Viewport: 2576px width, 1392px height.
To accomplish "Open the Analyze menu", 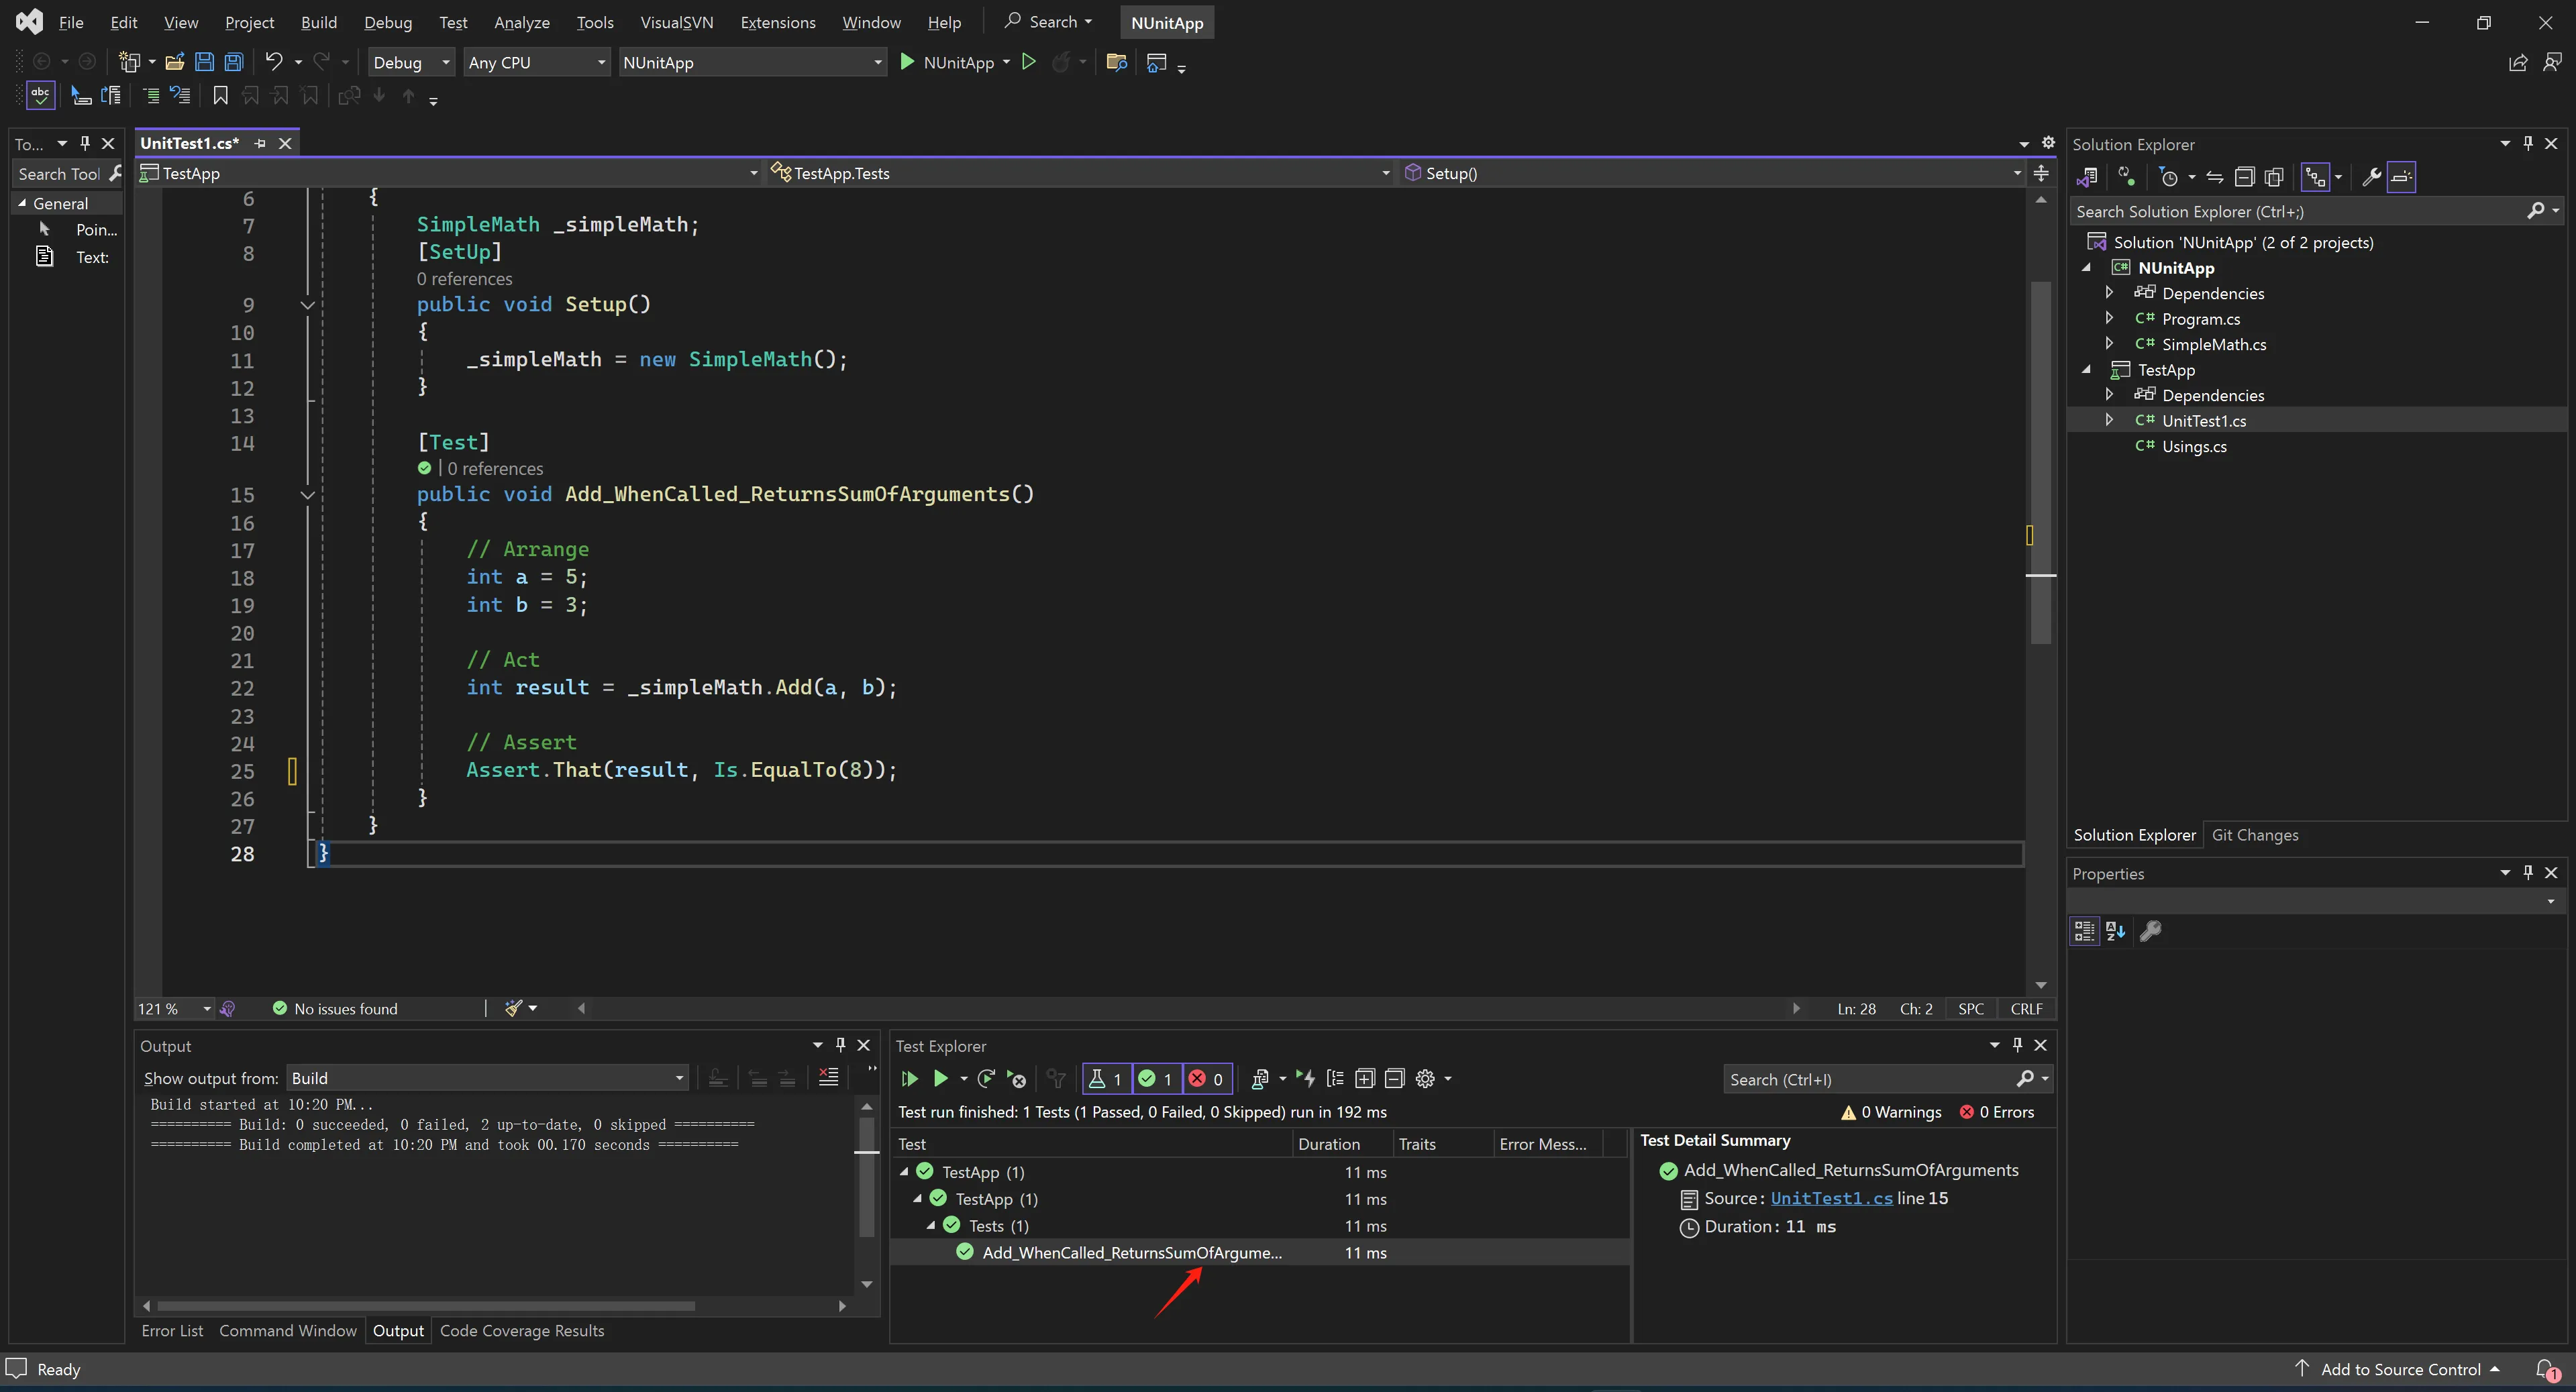I will [522, 22].
